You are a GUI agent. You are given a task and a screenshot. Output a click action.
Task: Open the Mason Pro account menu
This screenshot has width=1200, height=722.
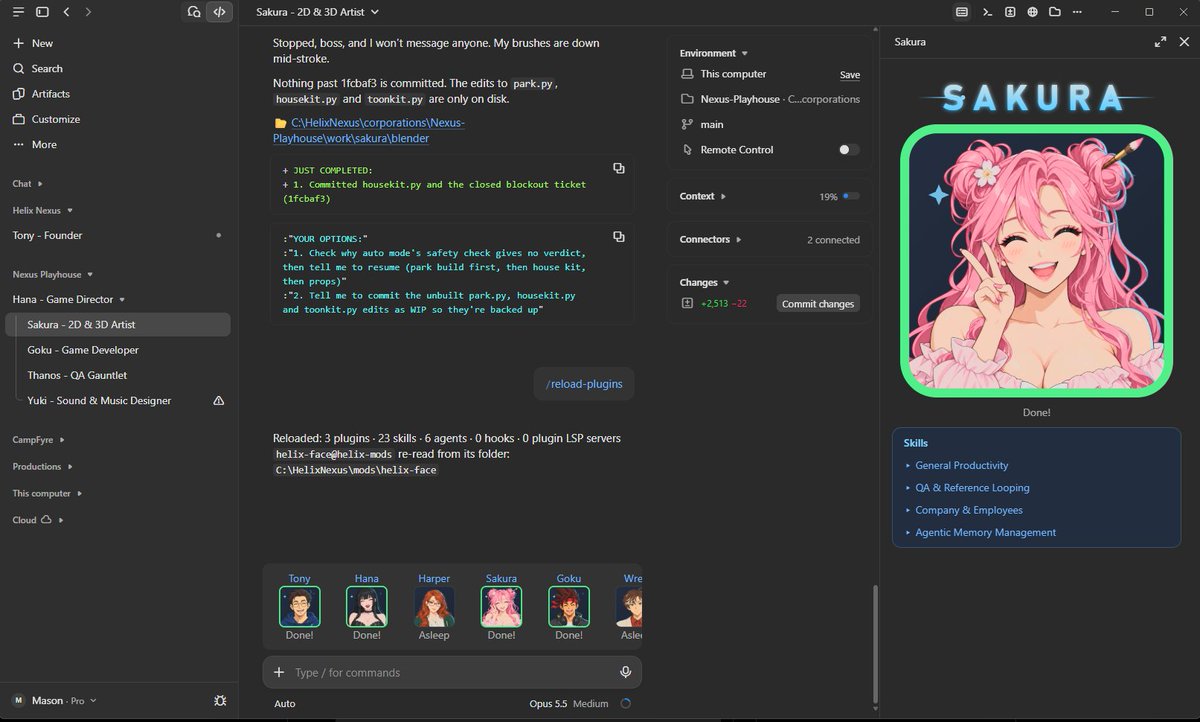click(x=55, y=701)
